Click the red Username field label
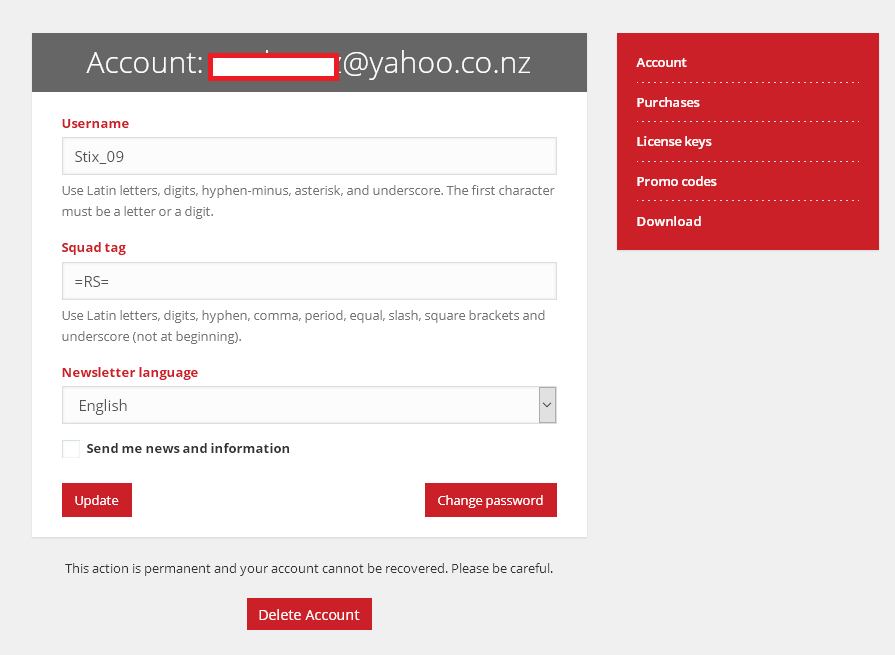895x655 pixels. point(95,124)
